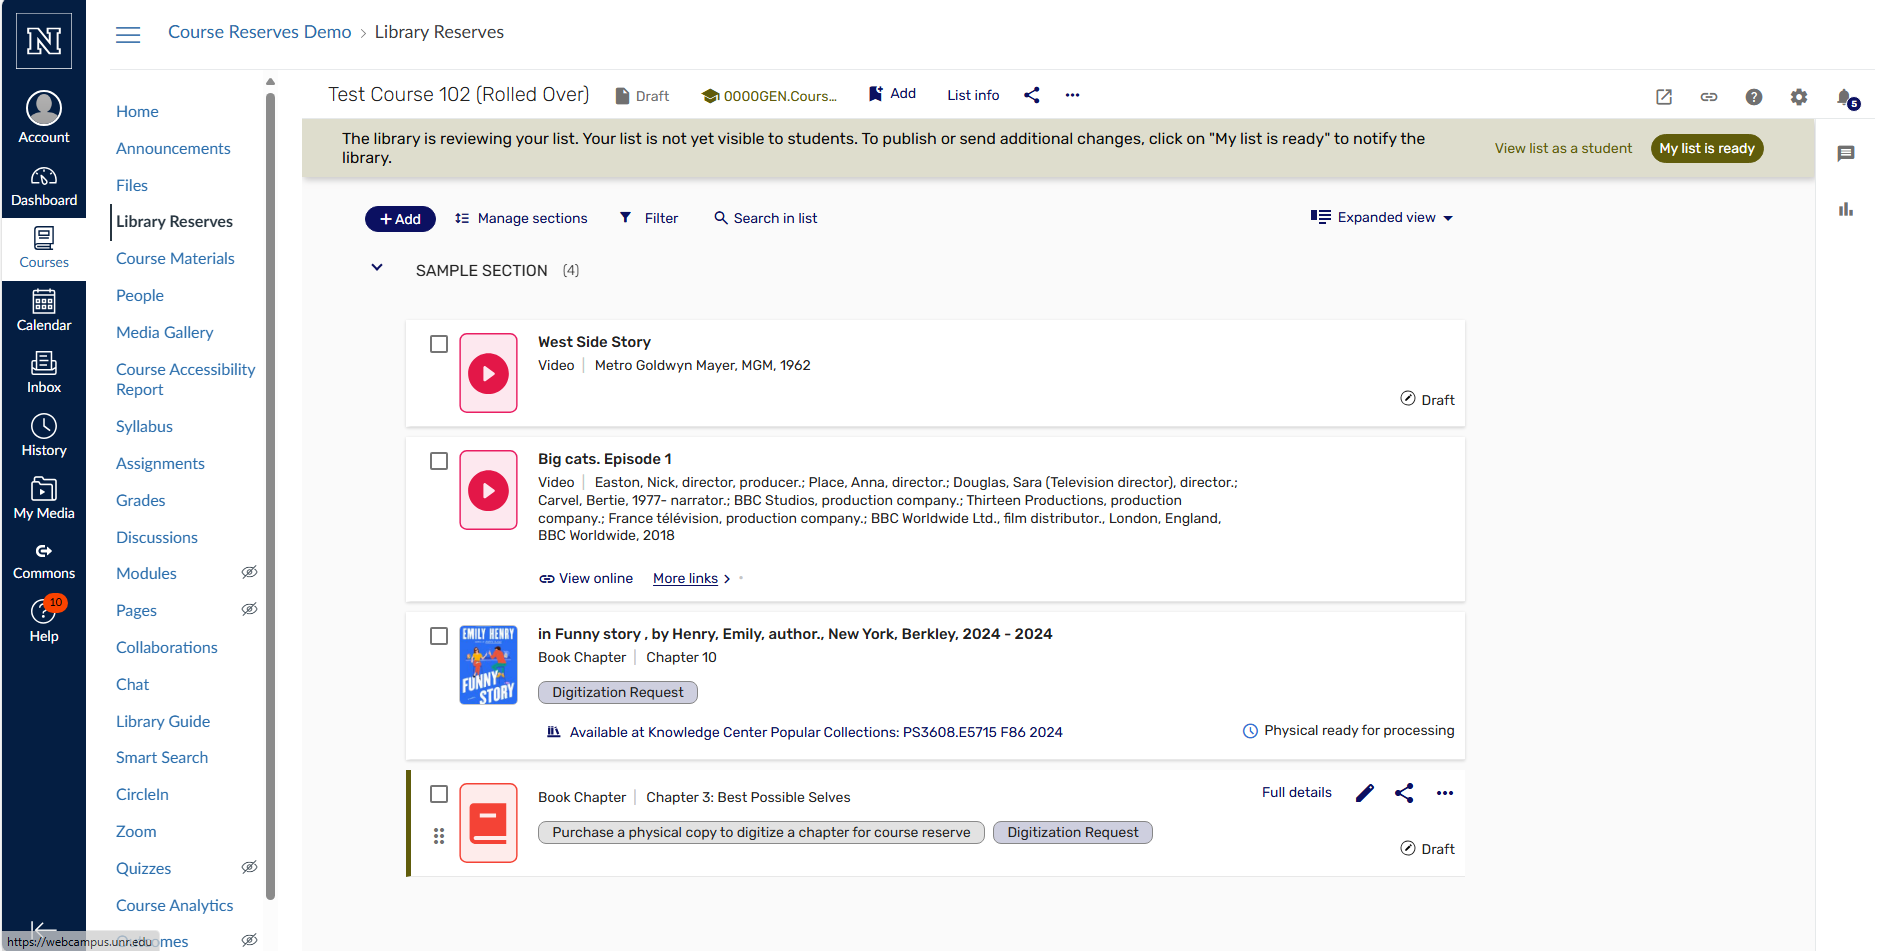1899x951 pixels.
Task: Click the Purchase a physical copy tag
Action: tap(761, 832)
